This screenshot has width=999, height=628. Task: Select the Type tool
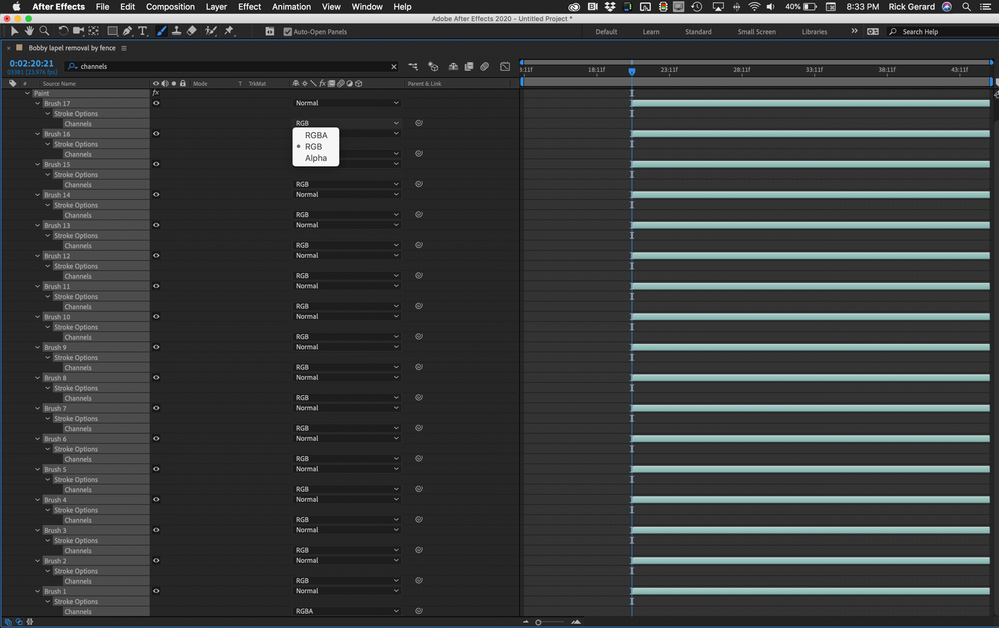(x=142, y=30)
